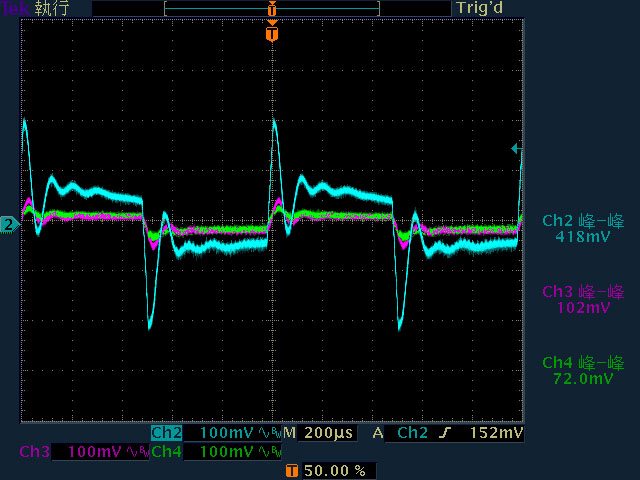Select the Ch4 channel label
This screenshot has height=480, width=640.
pos(166,452)
